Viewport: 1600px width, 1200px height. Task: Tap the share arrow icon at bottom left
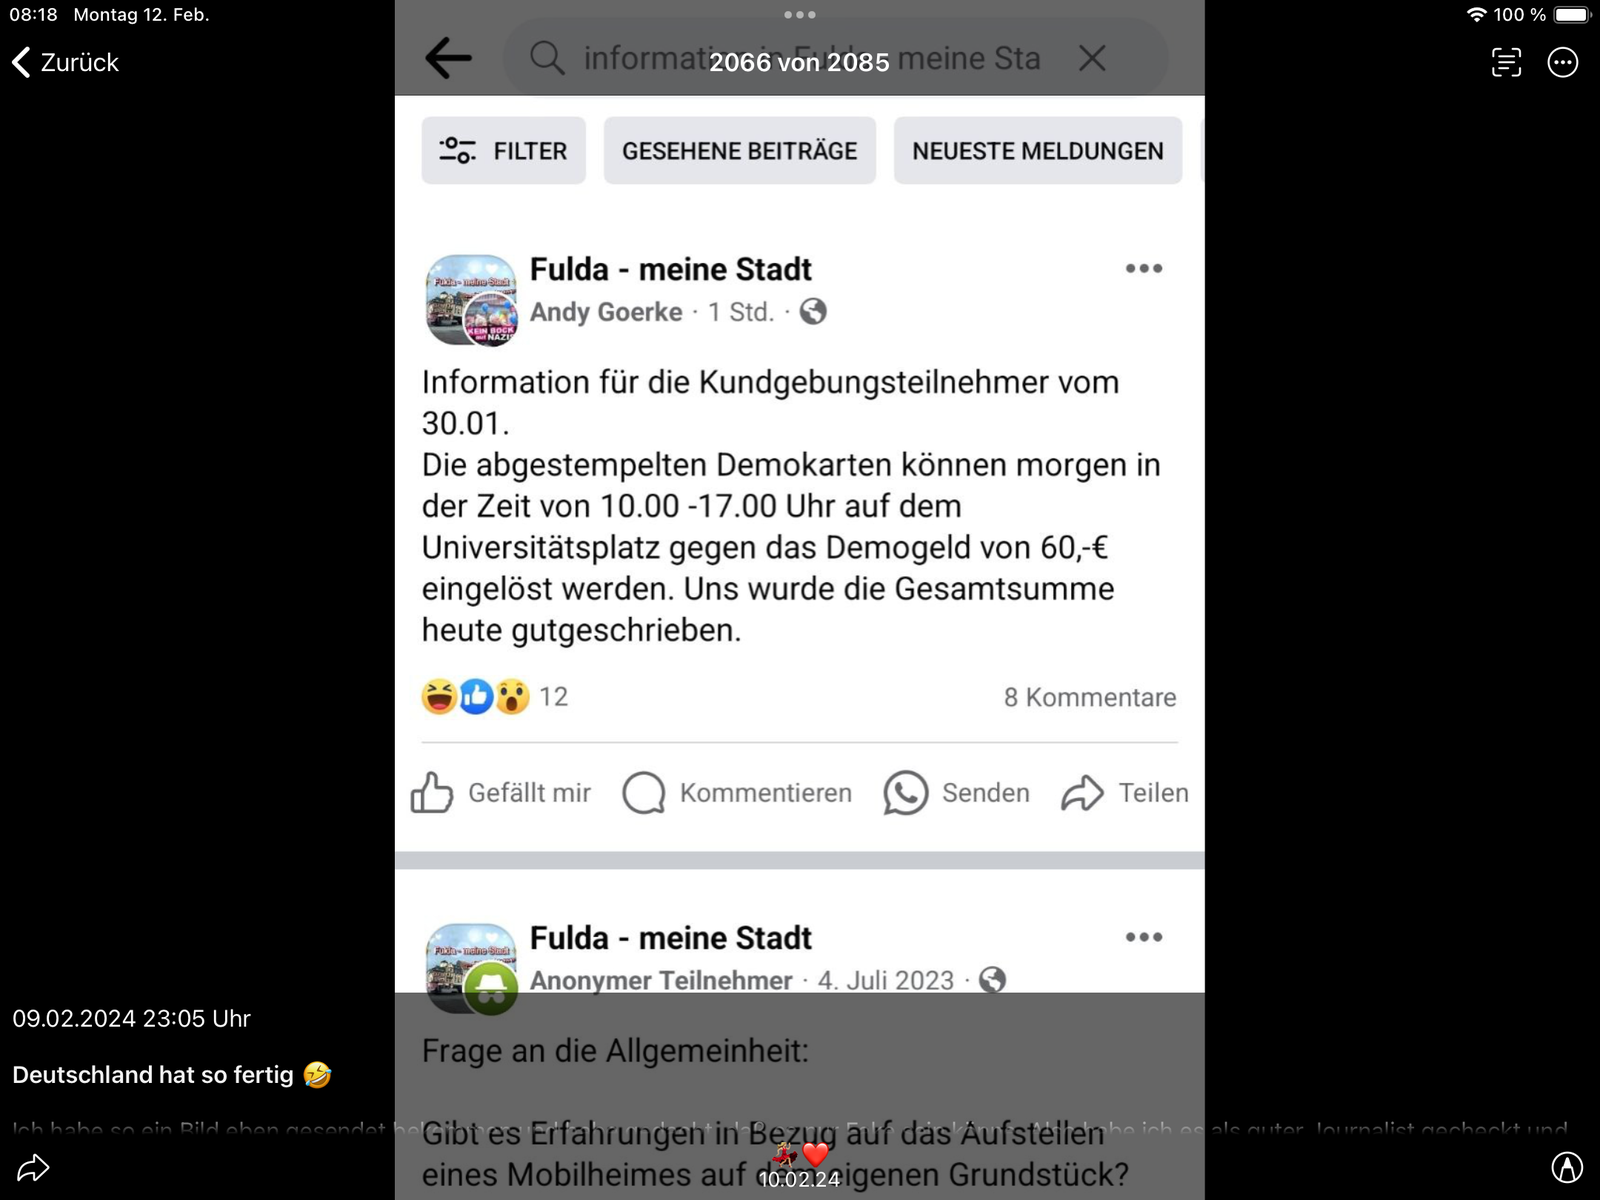click(x=33, y=1167)
